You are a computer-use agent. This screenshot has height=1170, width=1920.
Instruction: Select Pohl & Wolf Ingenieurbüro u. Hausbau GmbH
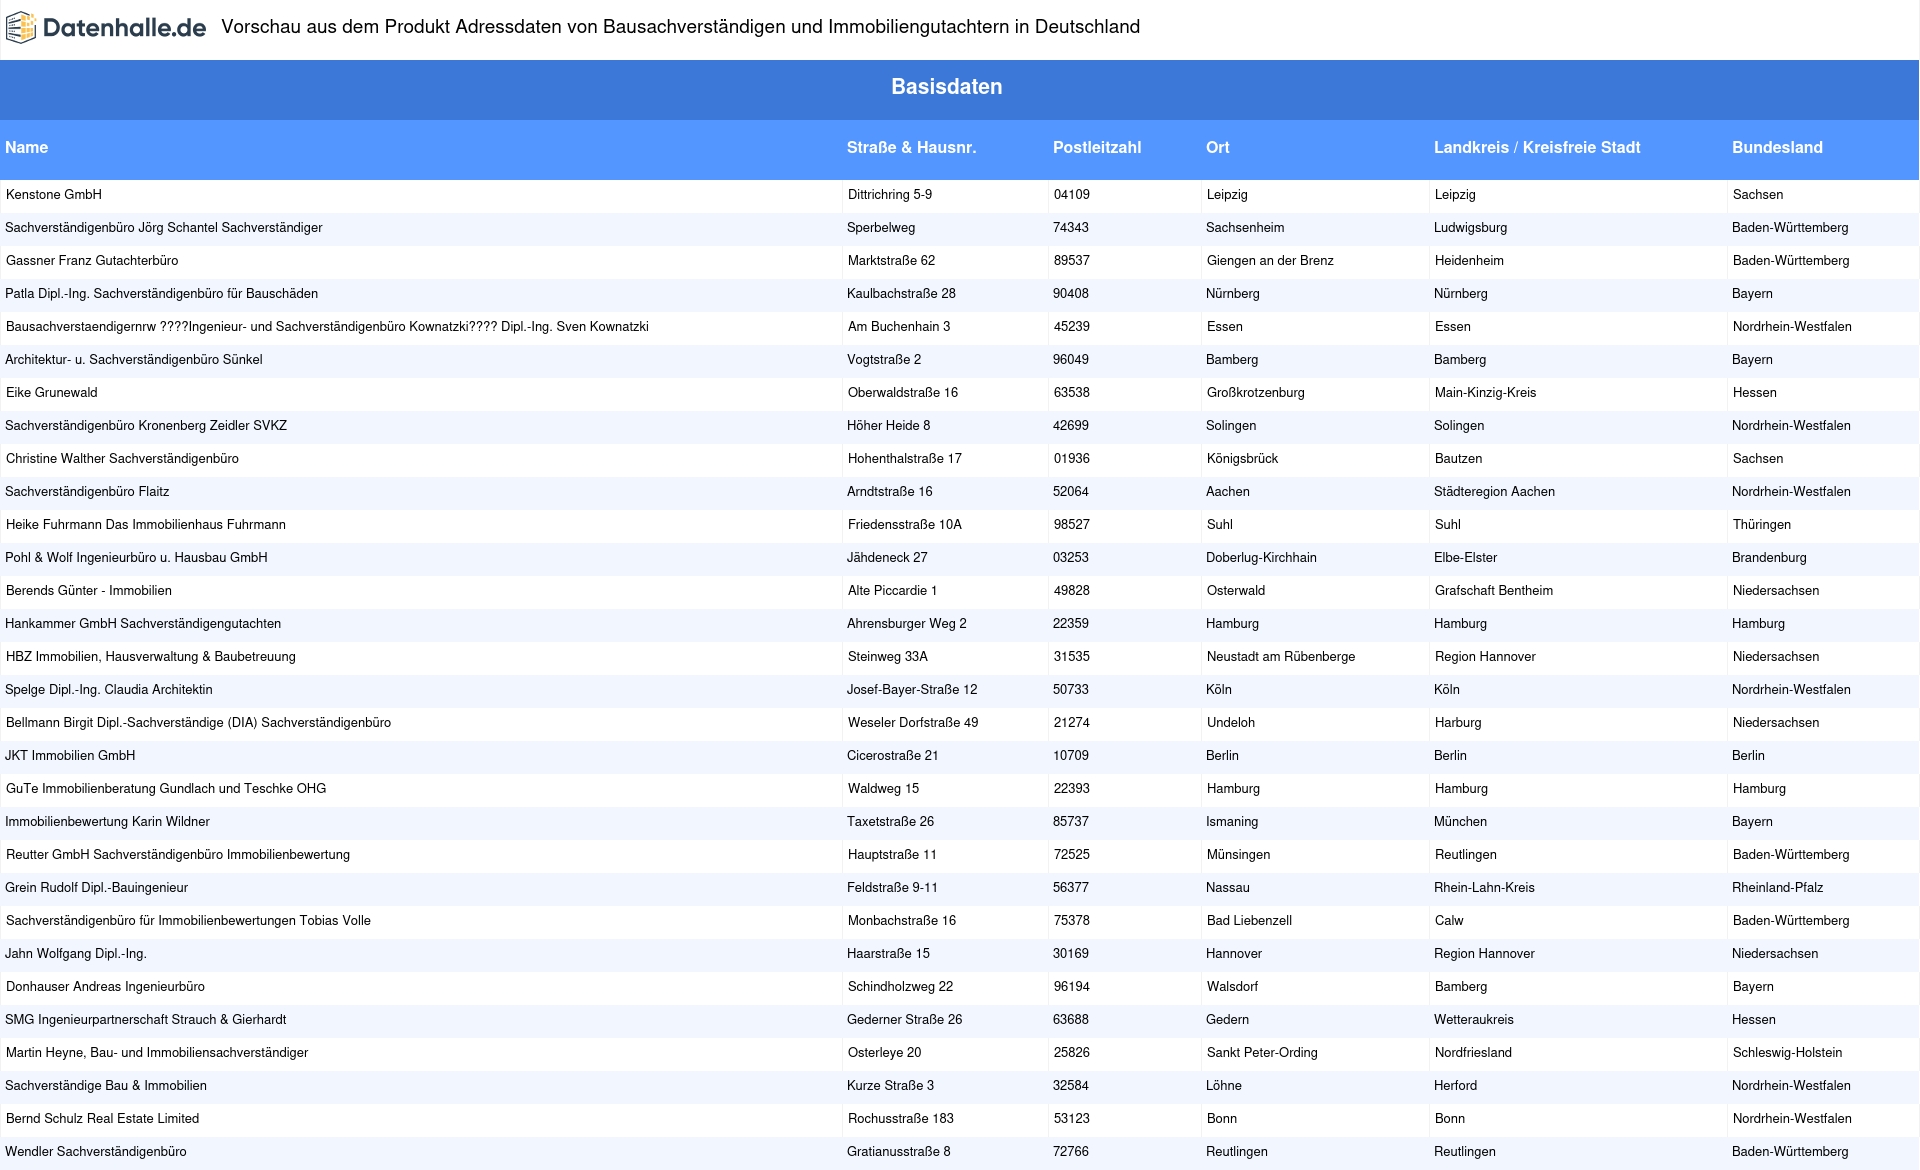point(136,557)
